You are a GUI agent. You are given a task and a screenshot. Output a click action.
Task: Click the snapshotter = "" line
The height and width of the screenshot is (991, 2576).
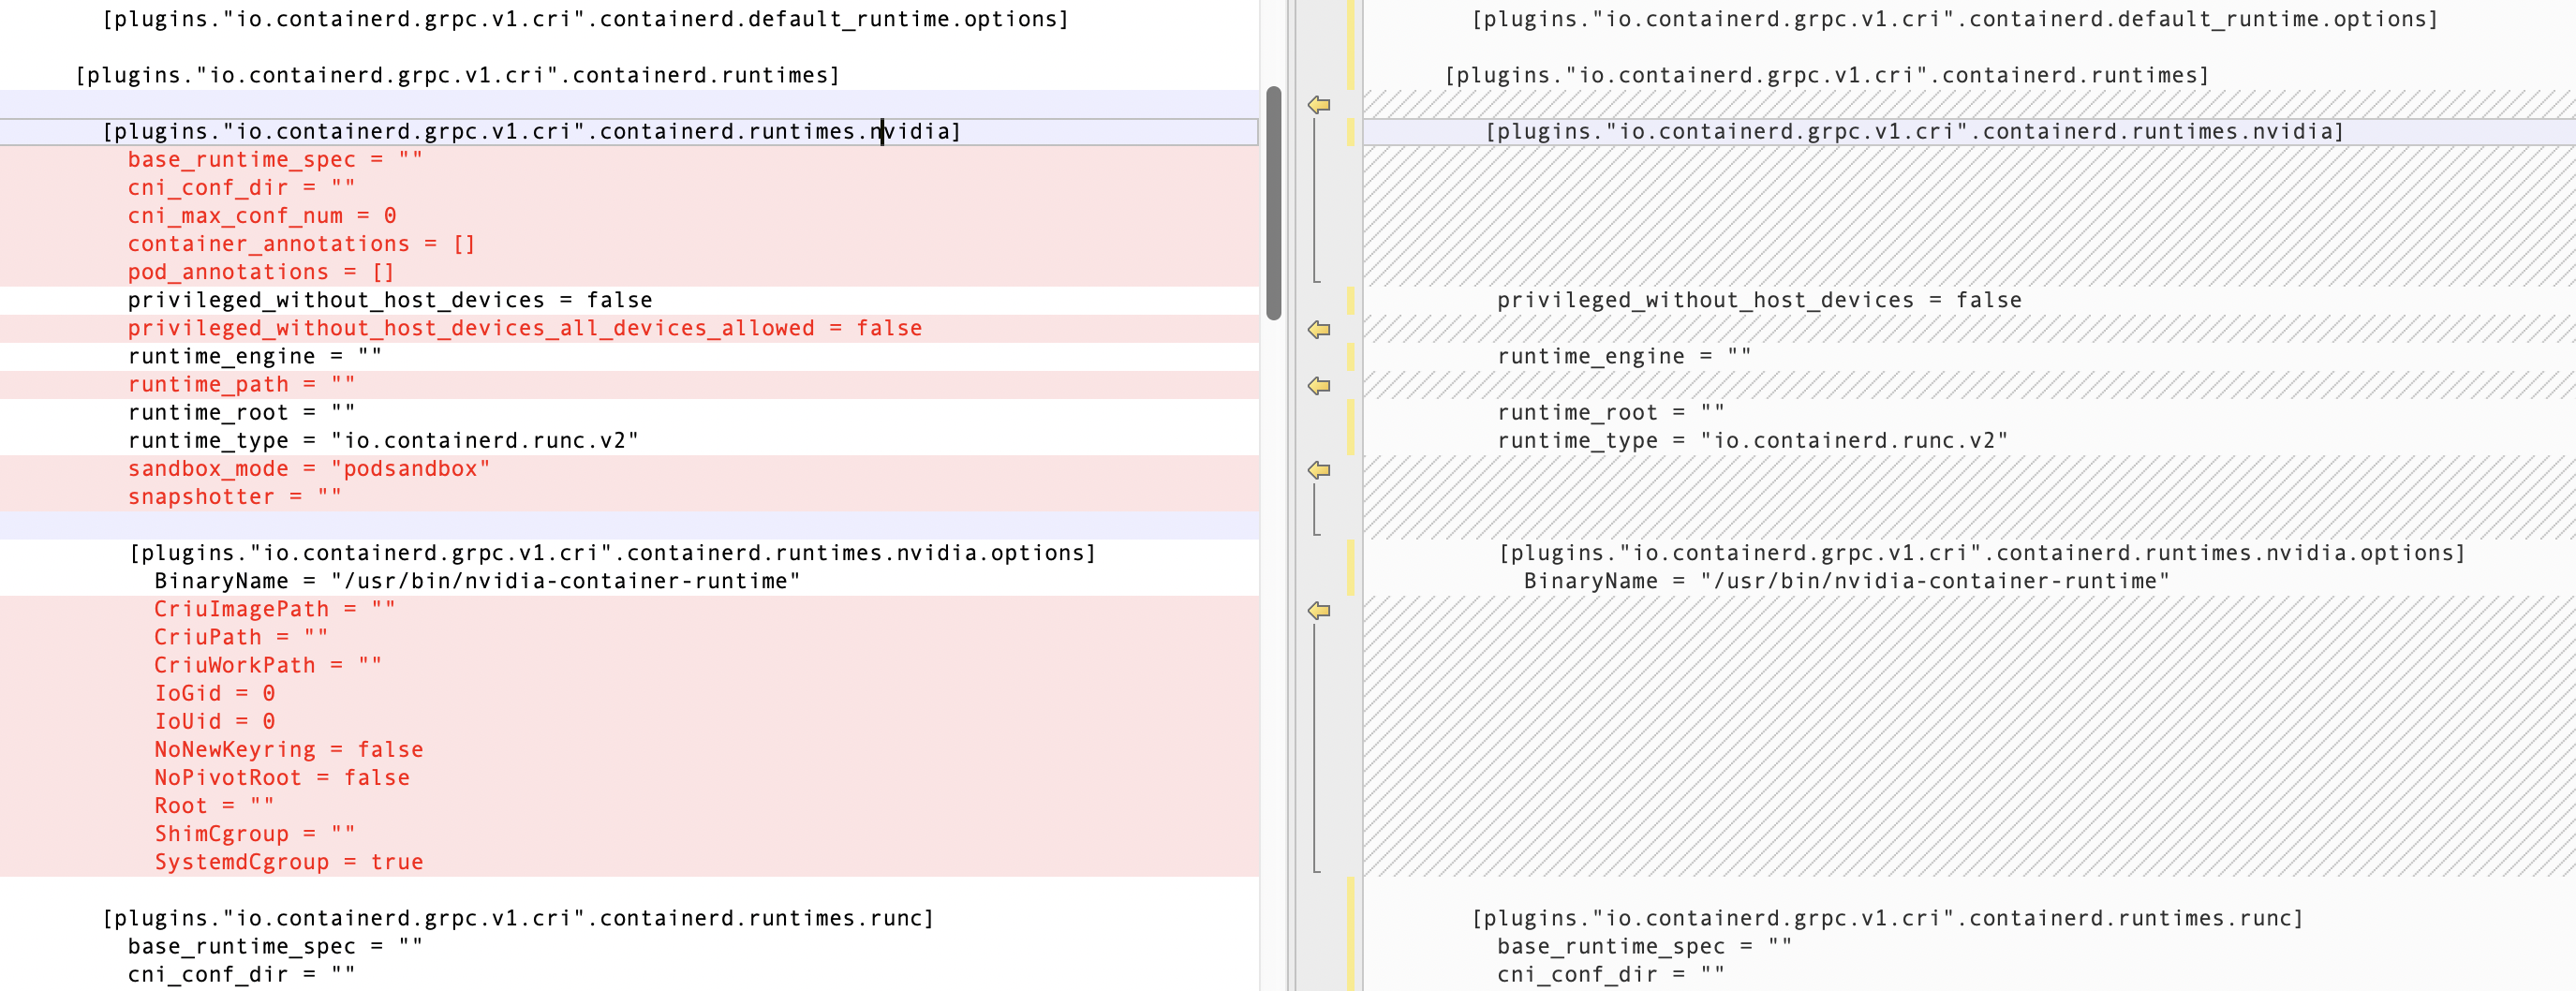(235, 496)
